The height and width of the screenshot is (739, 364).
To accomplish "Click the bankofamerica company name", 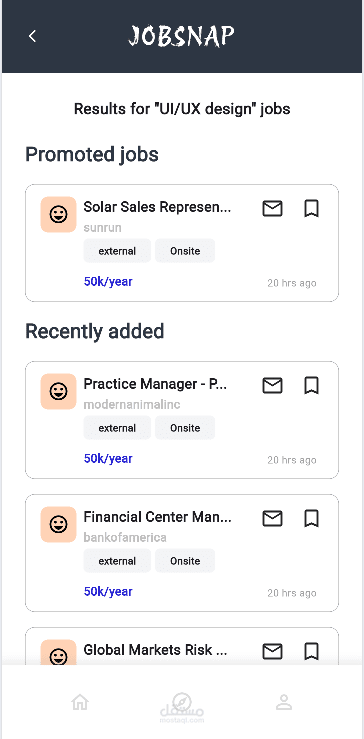I will [125, 538].
